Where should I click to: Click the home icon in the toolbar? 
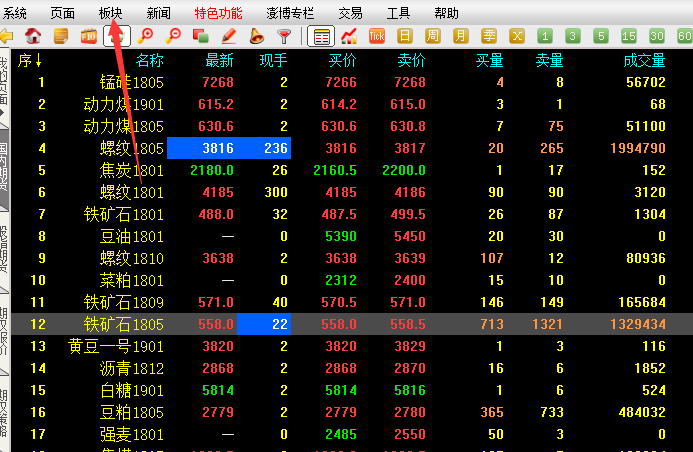click(x=33, y=37)
